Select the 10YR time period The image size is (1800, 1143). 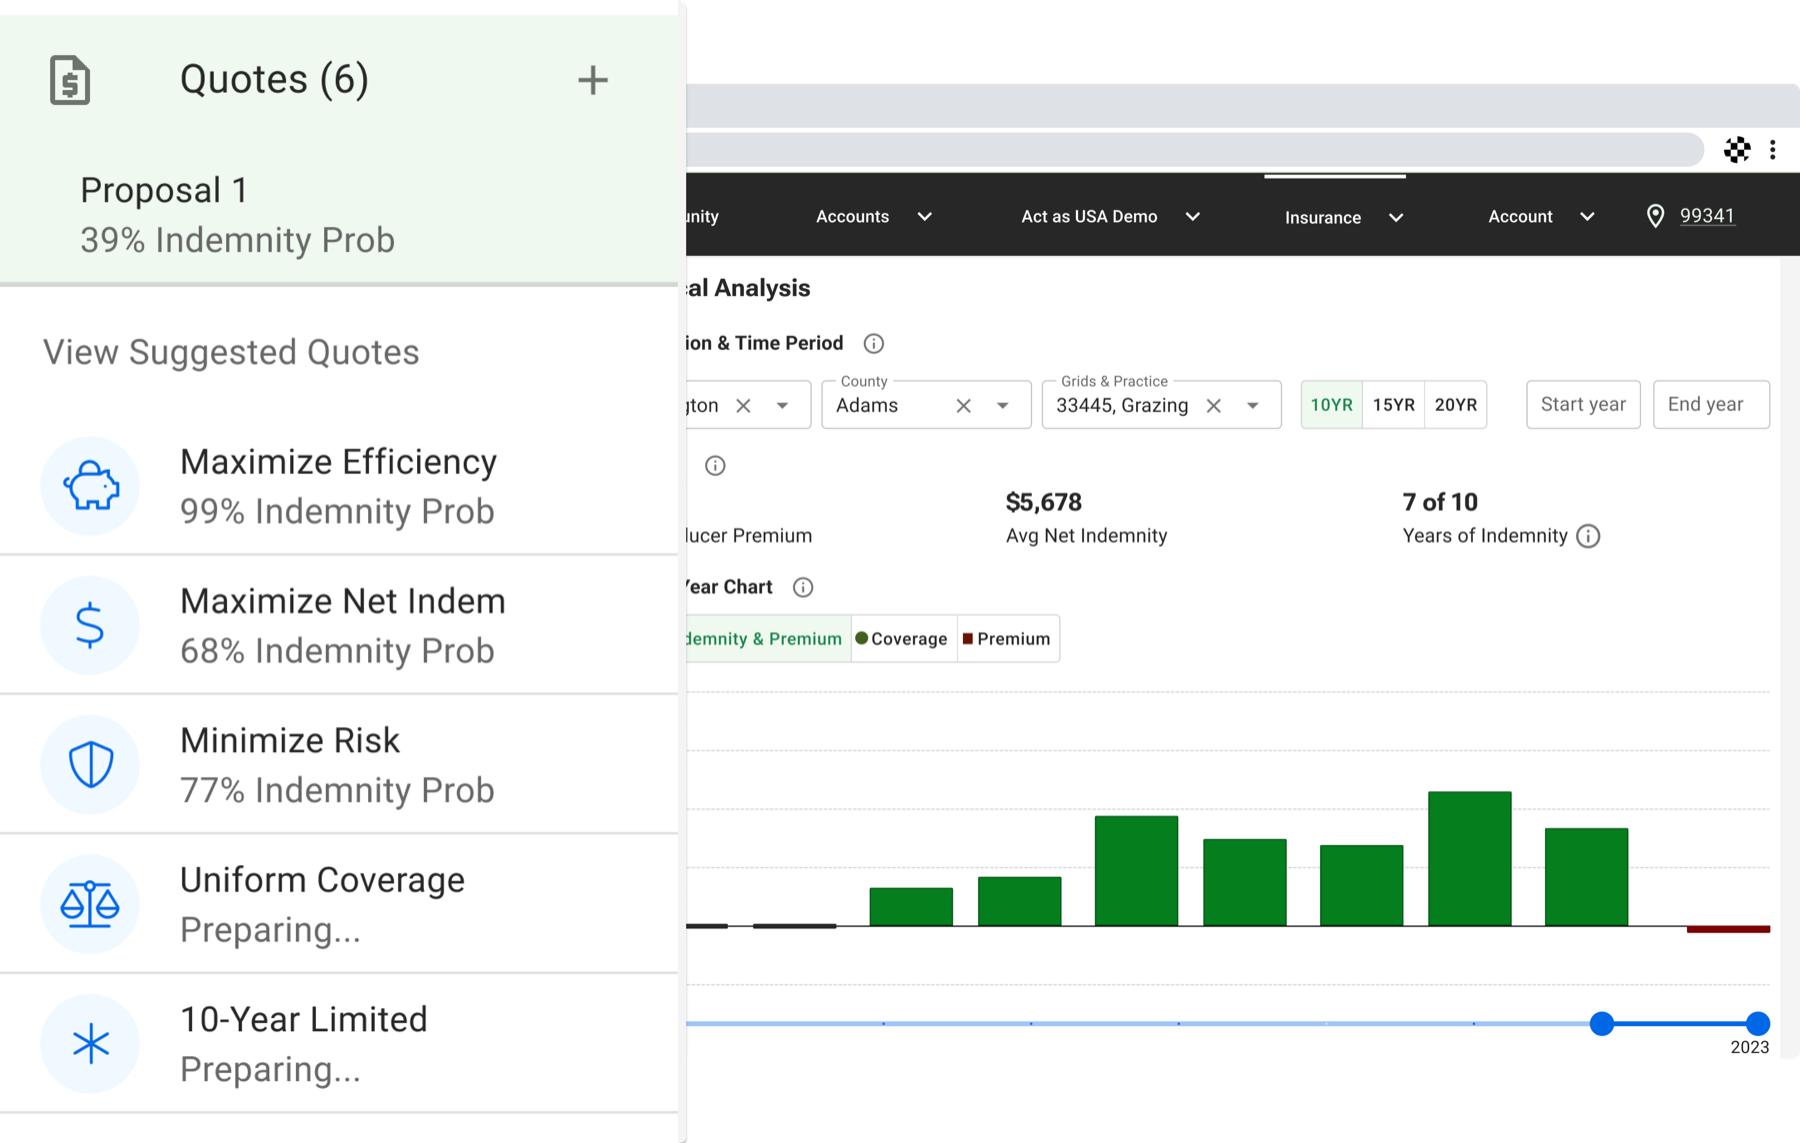point(1332,405)
